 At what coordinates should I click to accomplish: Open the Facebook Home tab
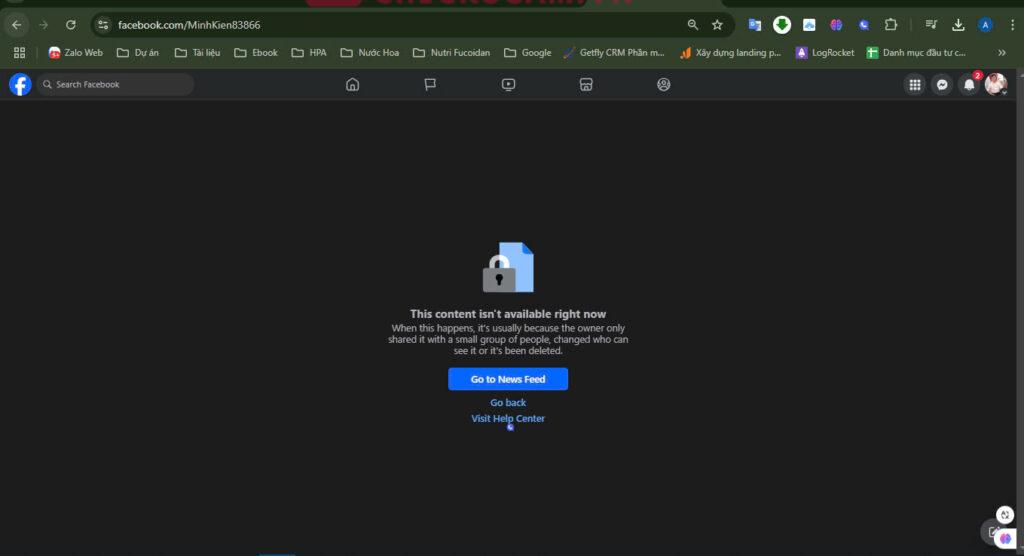point(352,85)
